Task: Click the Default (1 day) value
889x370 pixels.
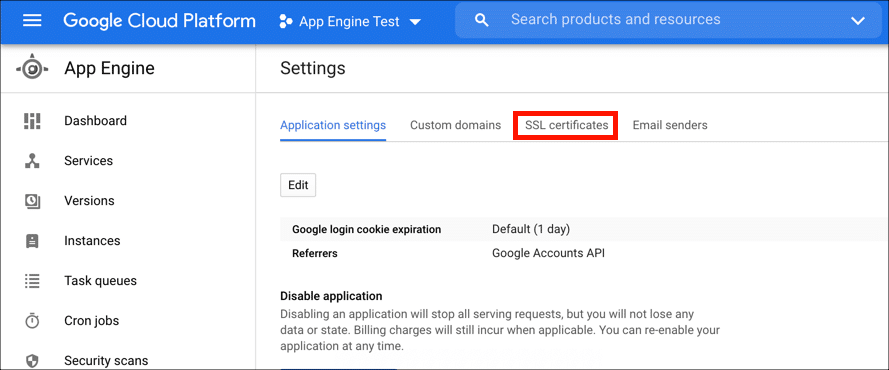Action: (x=531, y=229)
